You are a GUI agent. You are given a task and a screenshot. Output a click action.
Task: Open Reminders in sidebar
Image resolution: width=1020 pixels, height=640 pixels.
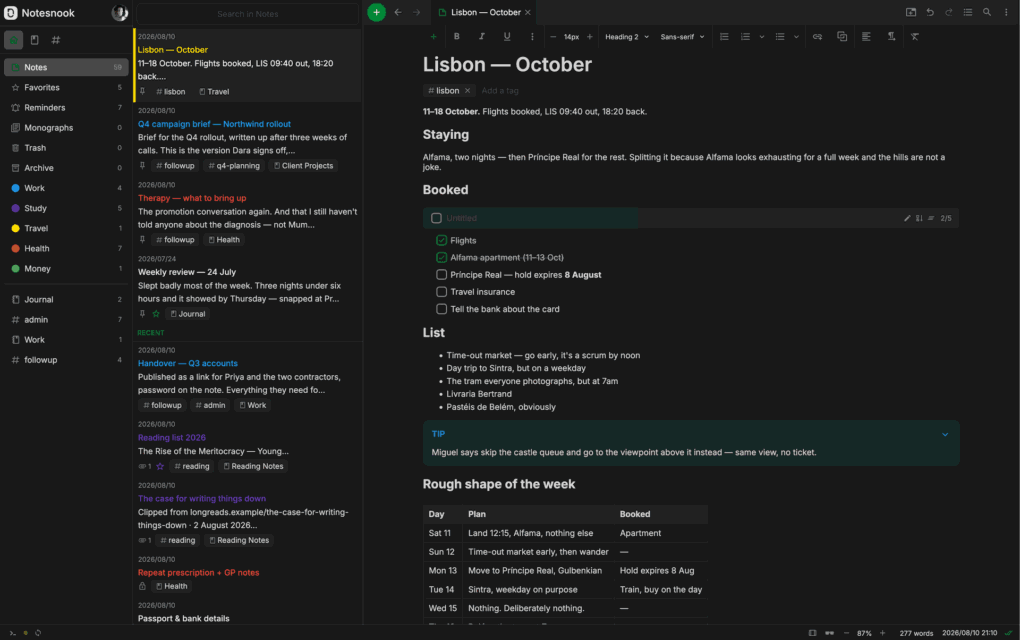coord(66,107)
